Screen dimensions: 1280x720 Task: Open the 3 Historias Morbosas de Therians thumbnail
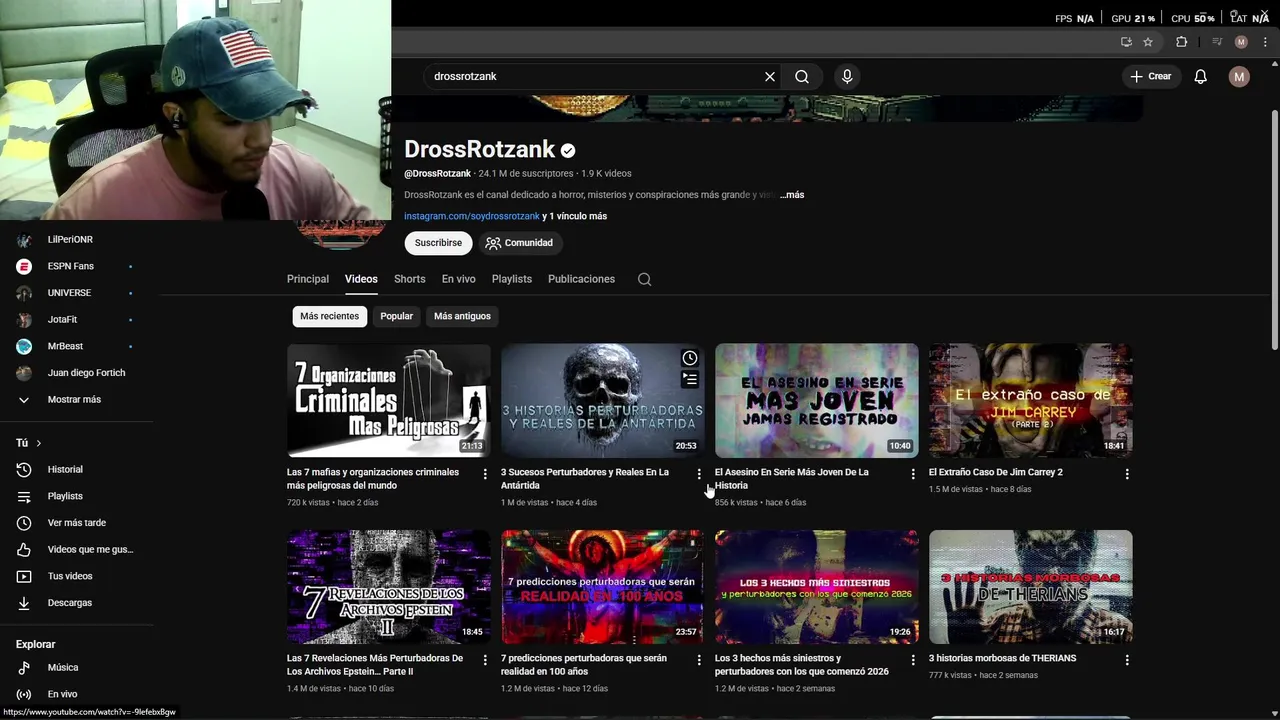coord(1030,587)
